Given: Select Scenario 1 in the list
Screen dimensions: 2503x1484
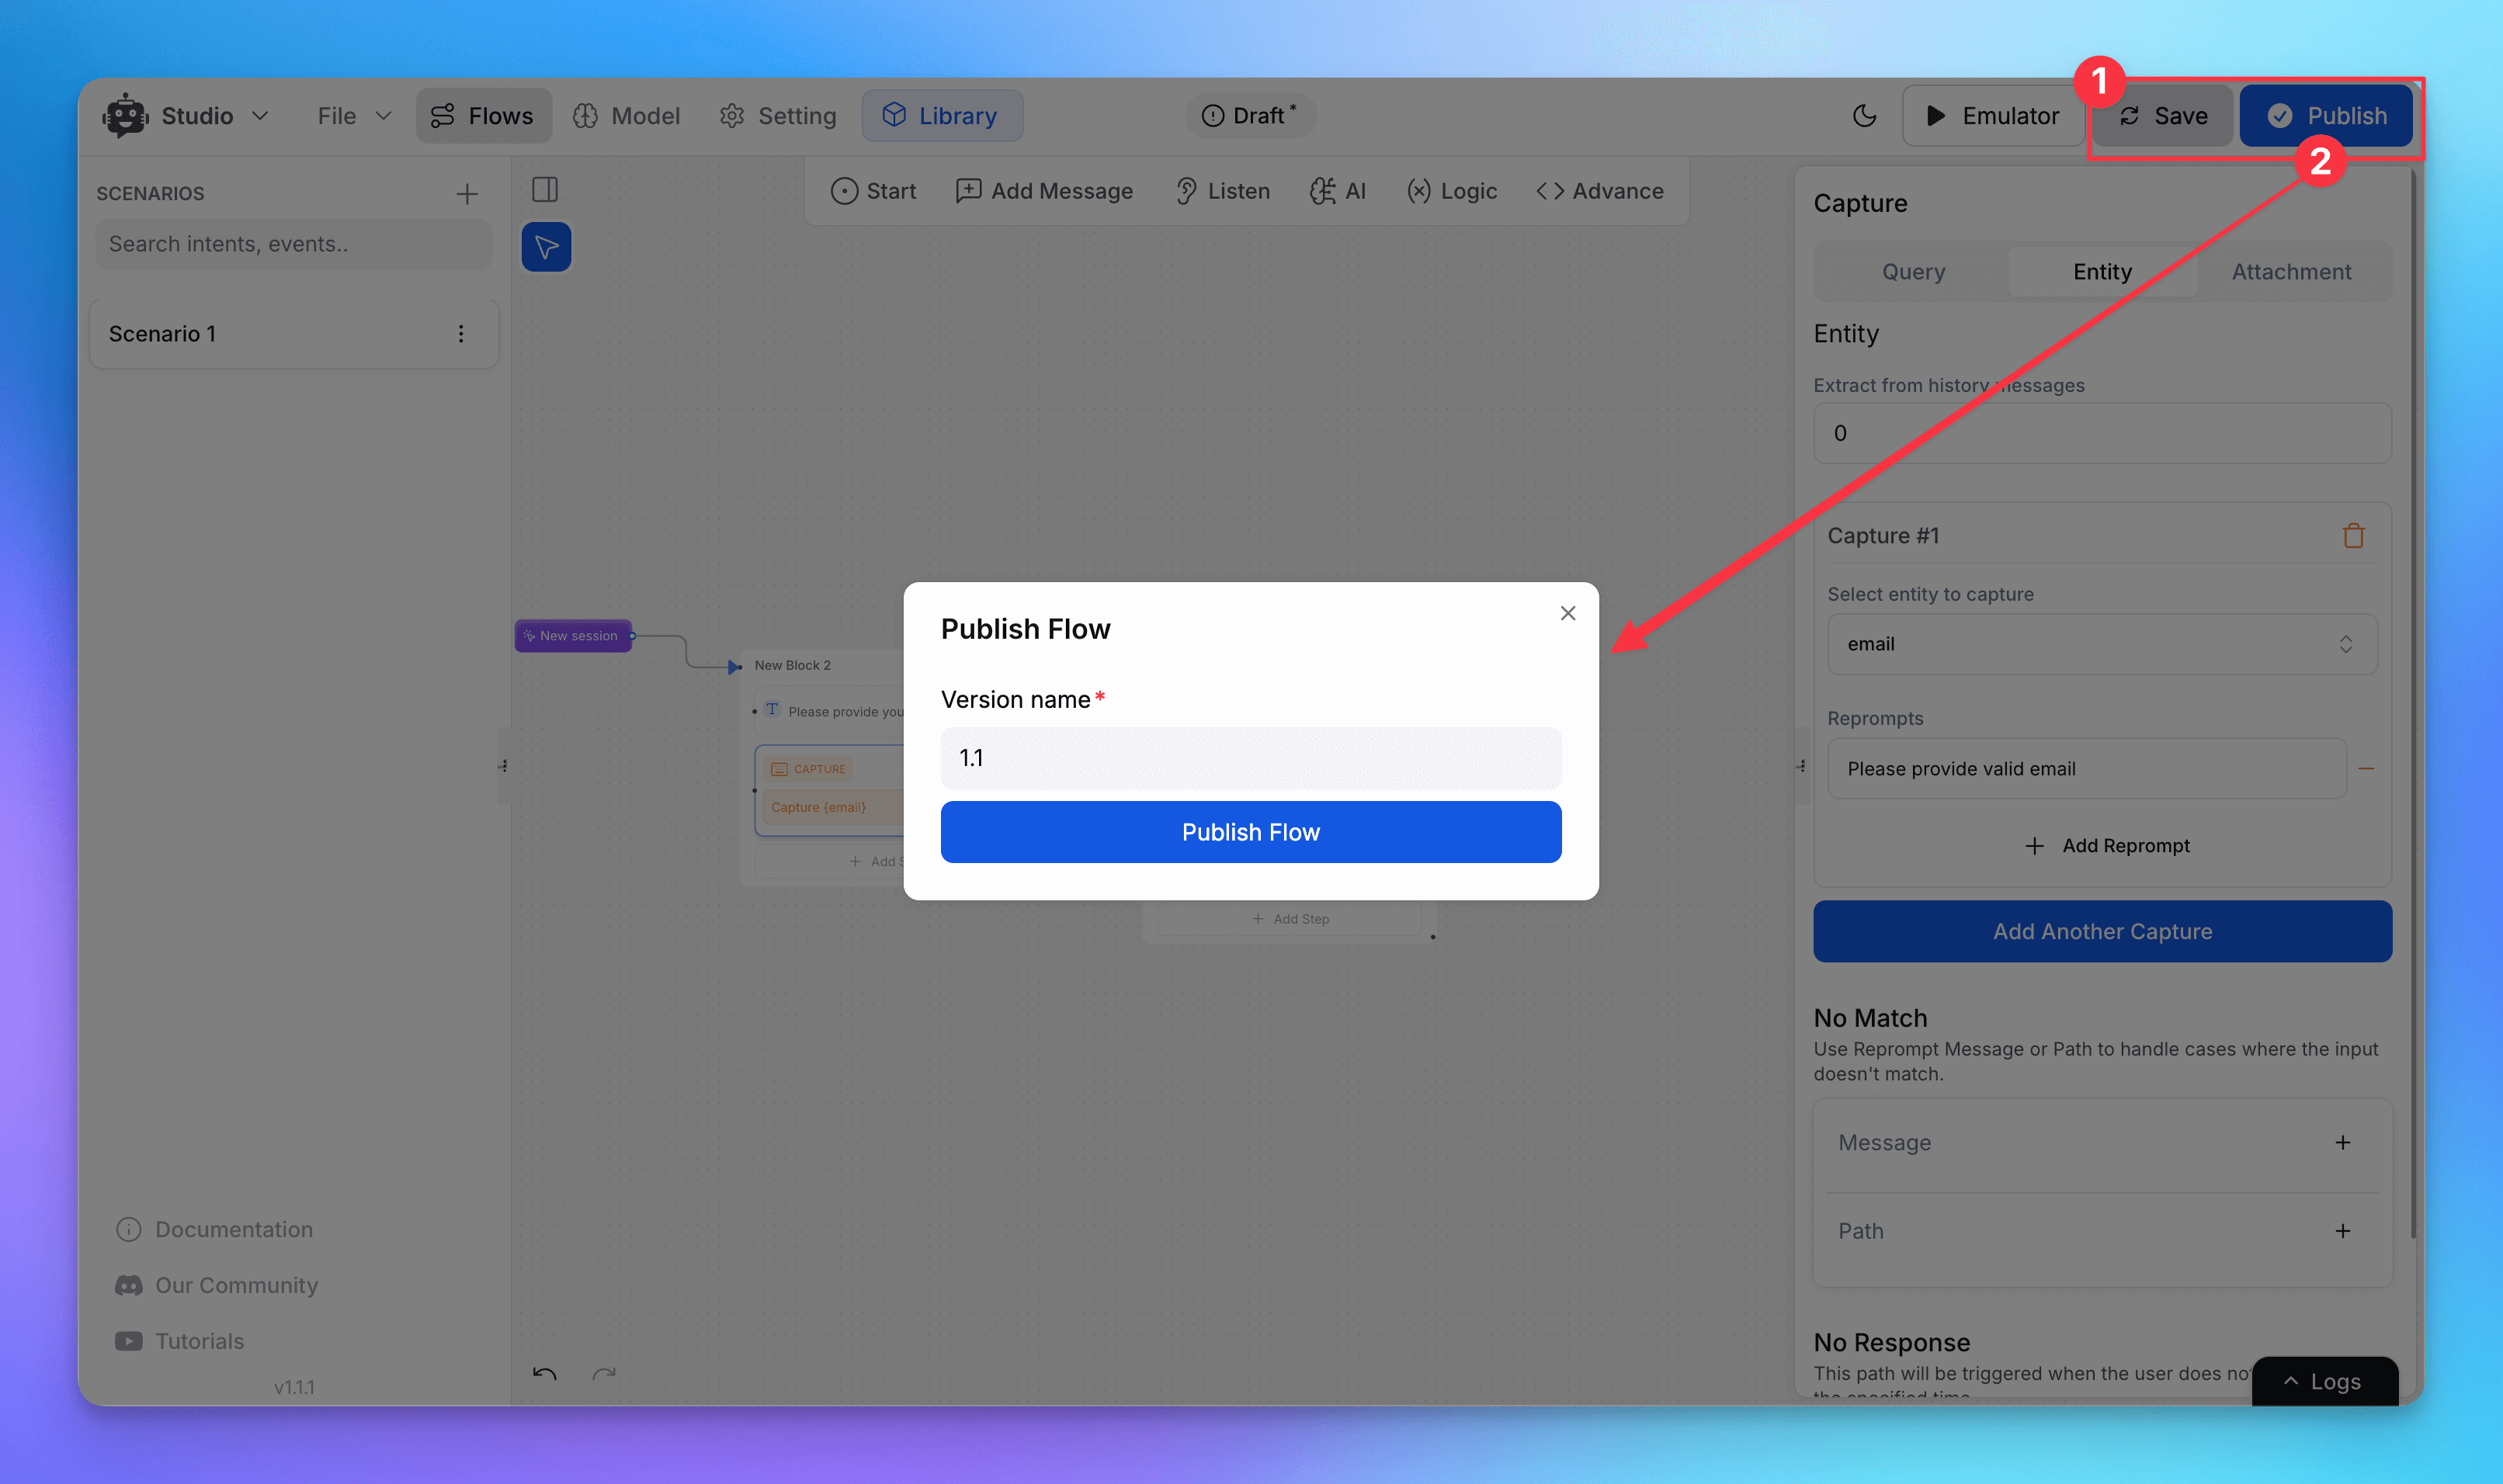Looking at the screenshot, I should point(294,334).
